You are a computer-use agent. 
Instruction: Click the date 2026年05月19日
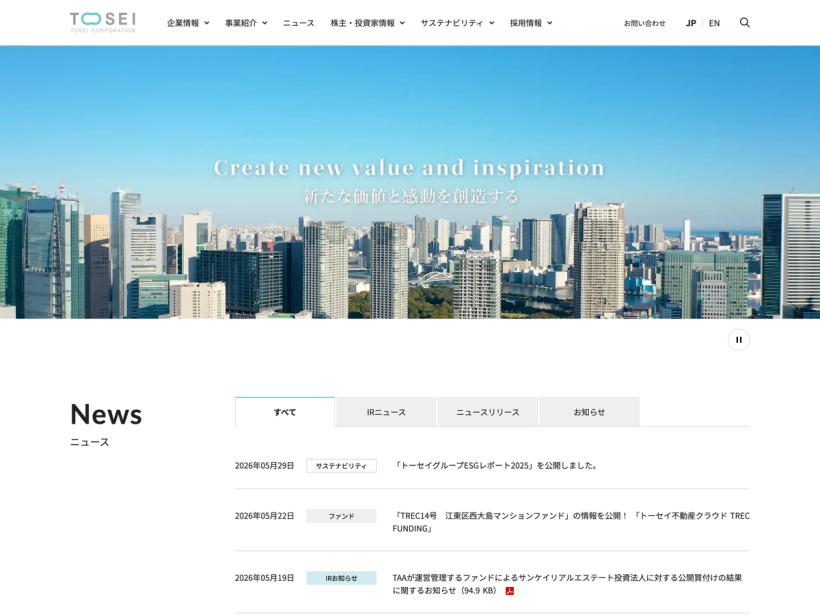point(265,578)
